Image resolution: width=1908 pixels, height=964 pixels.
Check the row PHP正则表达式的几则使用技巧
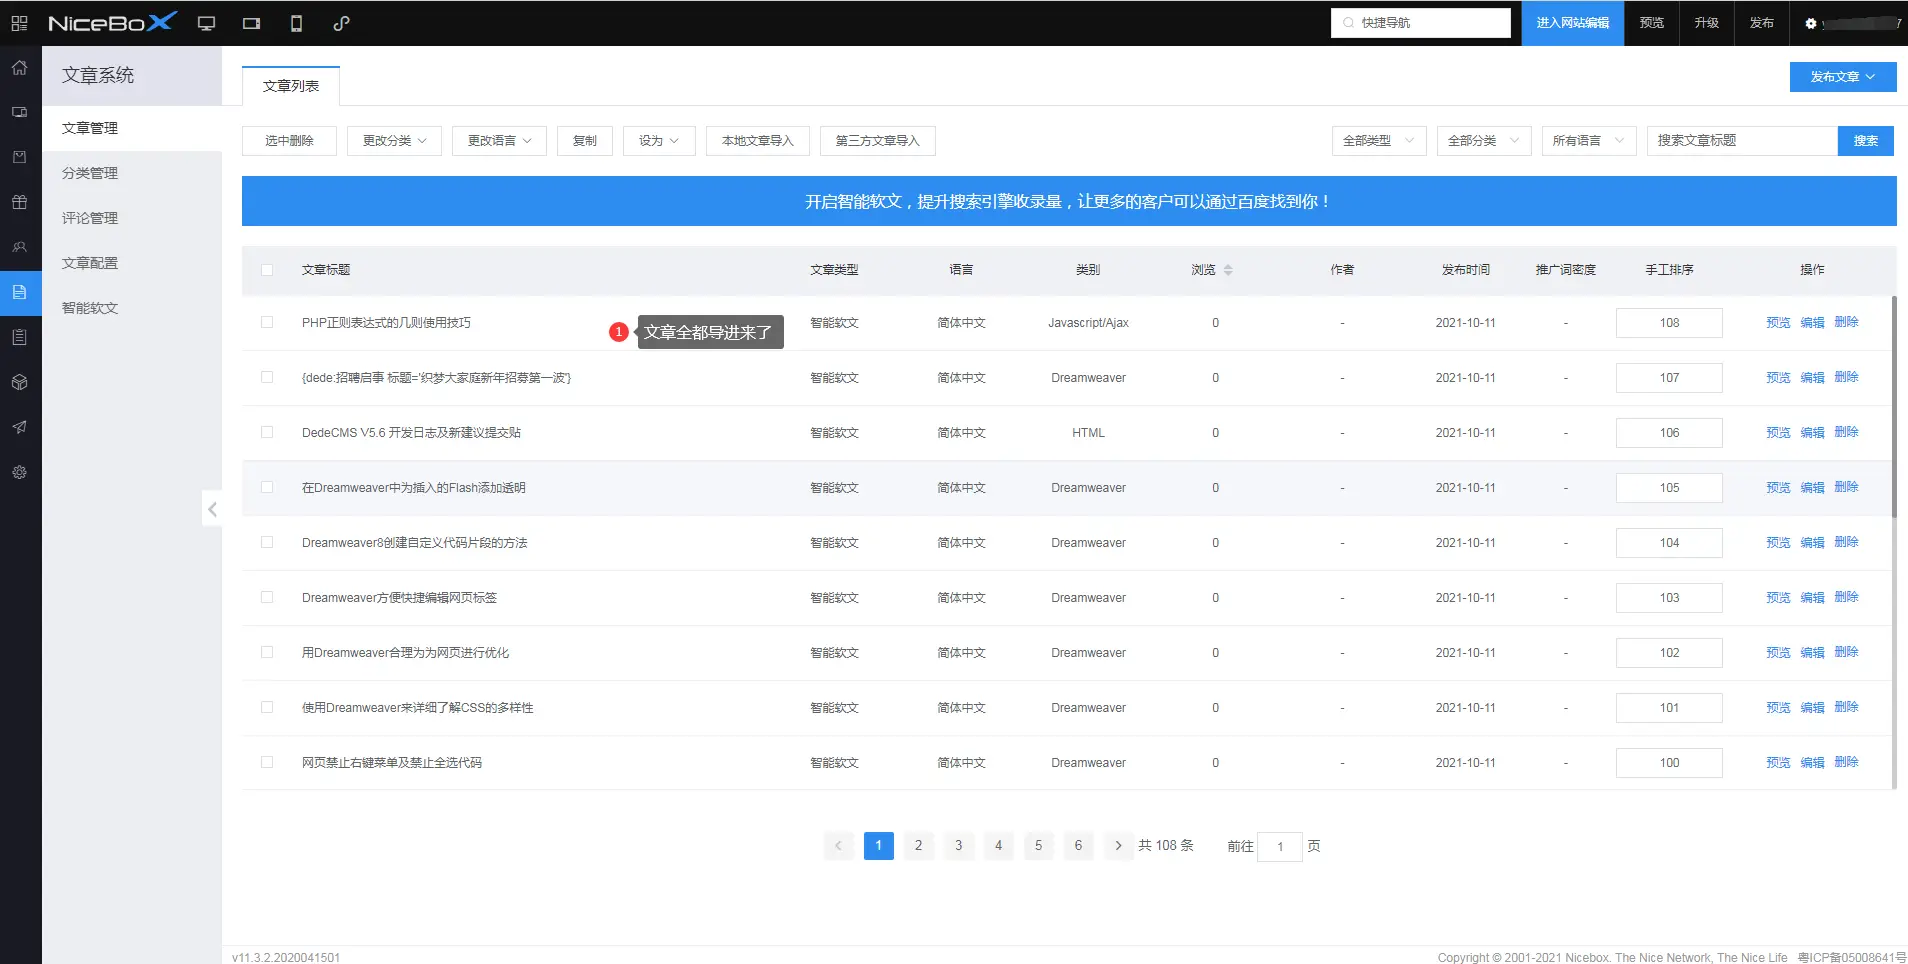point(267,322)
